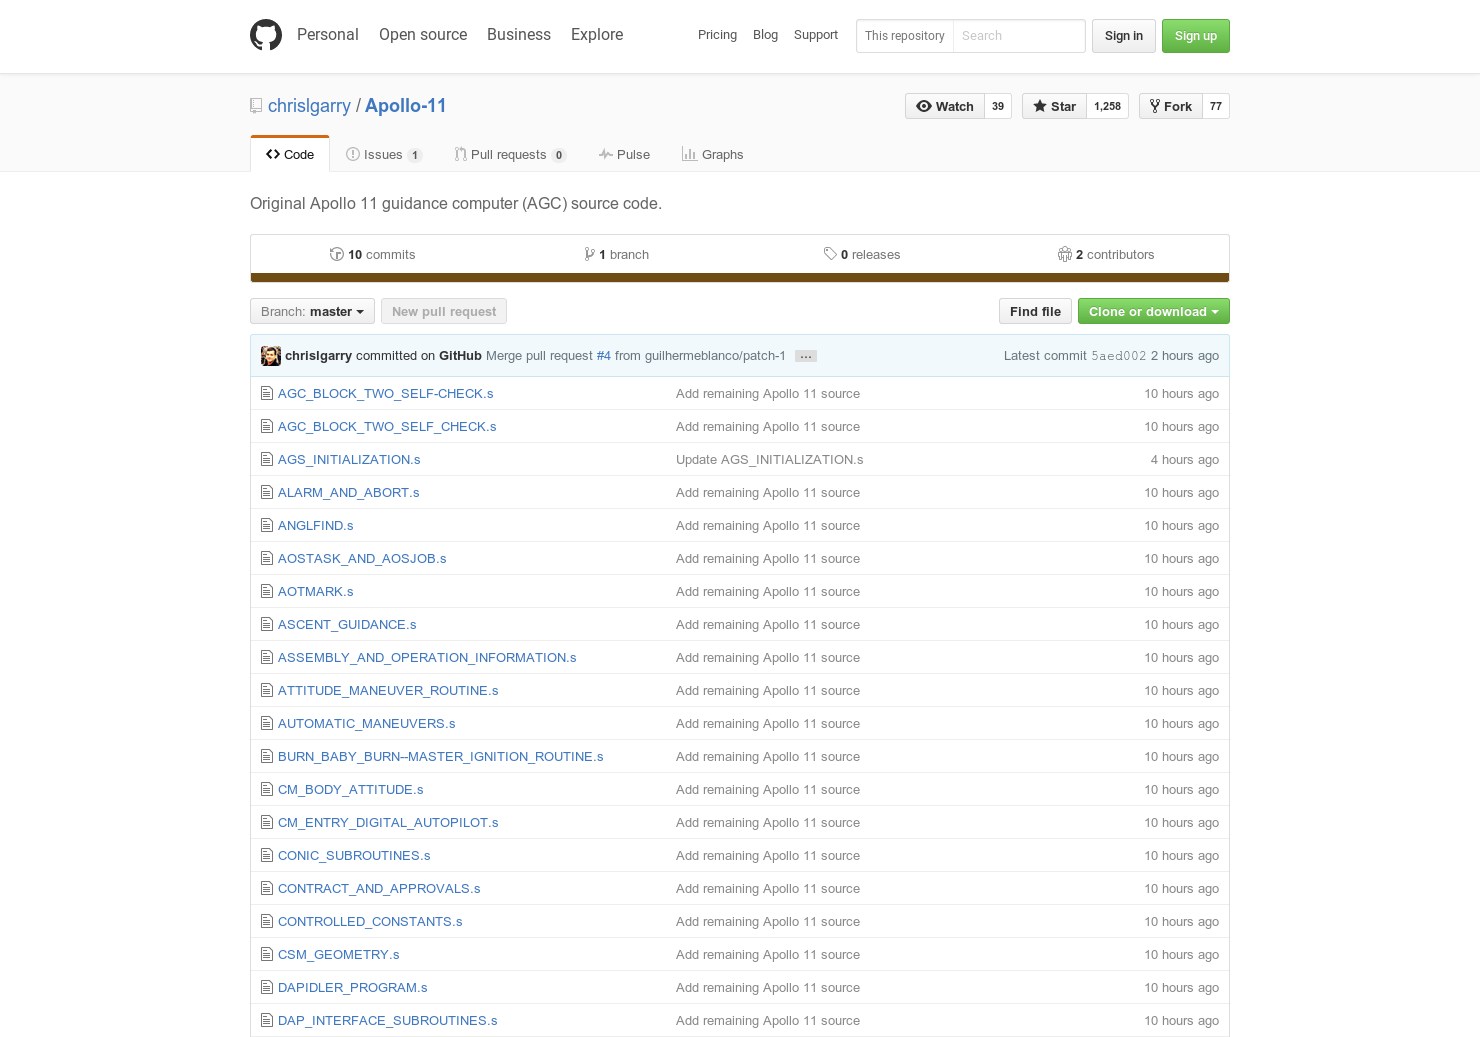This screenshot has height=1037, width=1480.
Task: Open the chrislgarry owner profile link
Action: pos(309,106)
